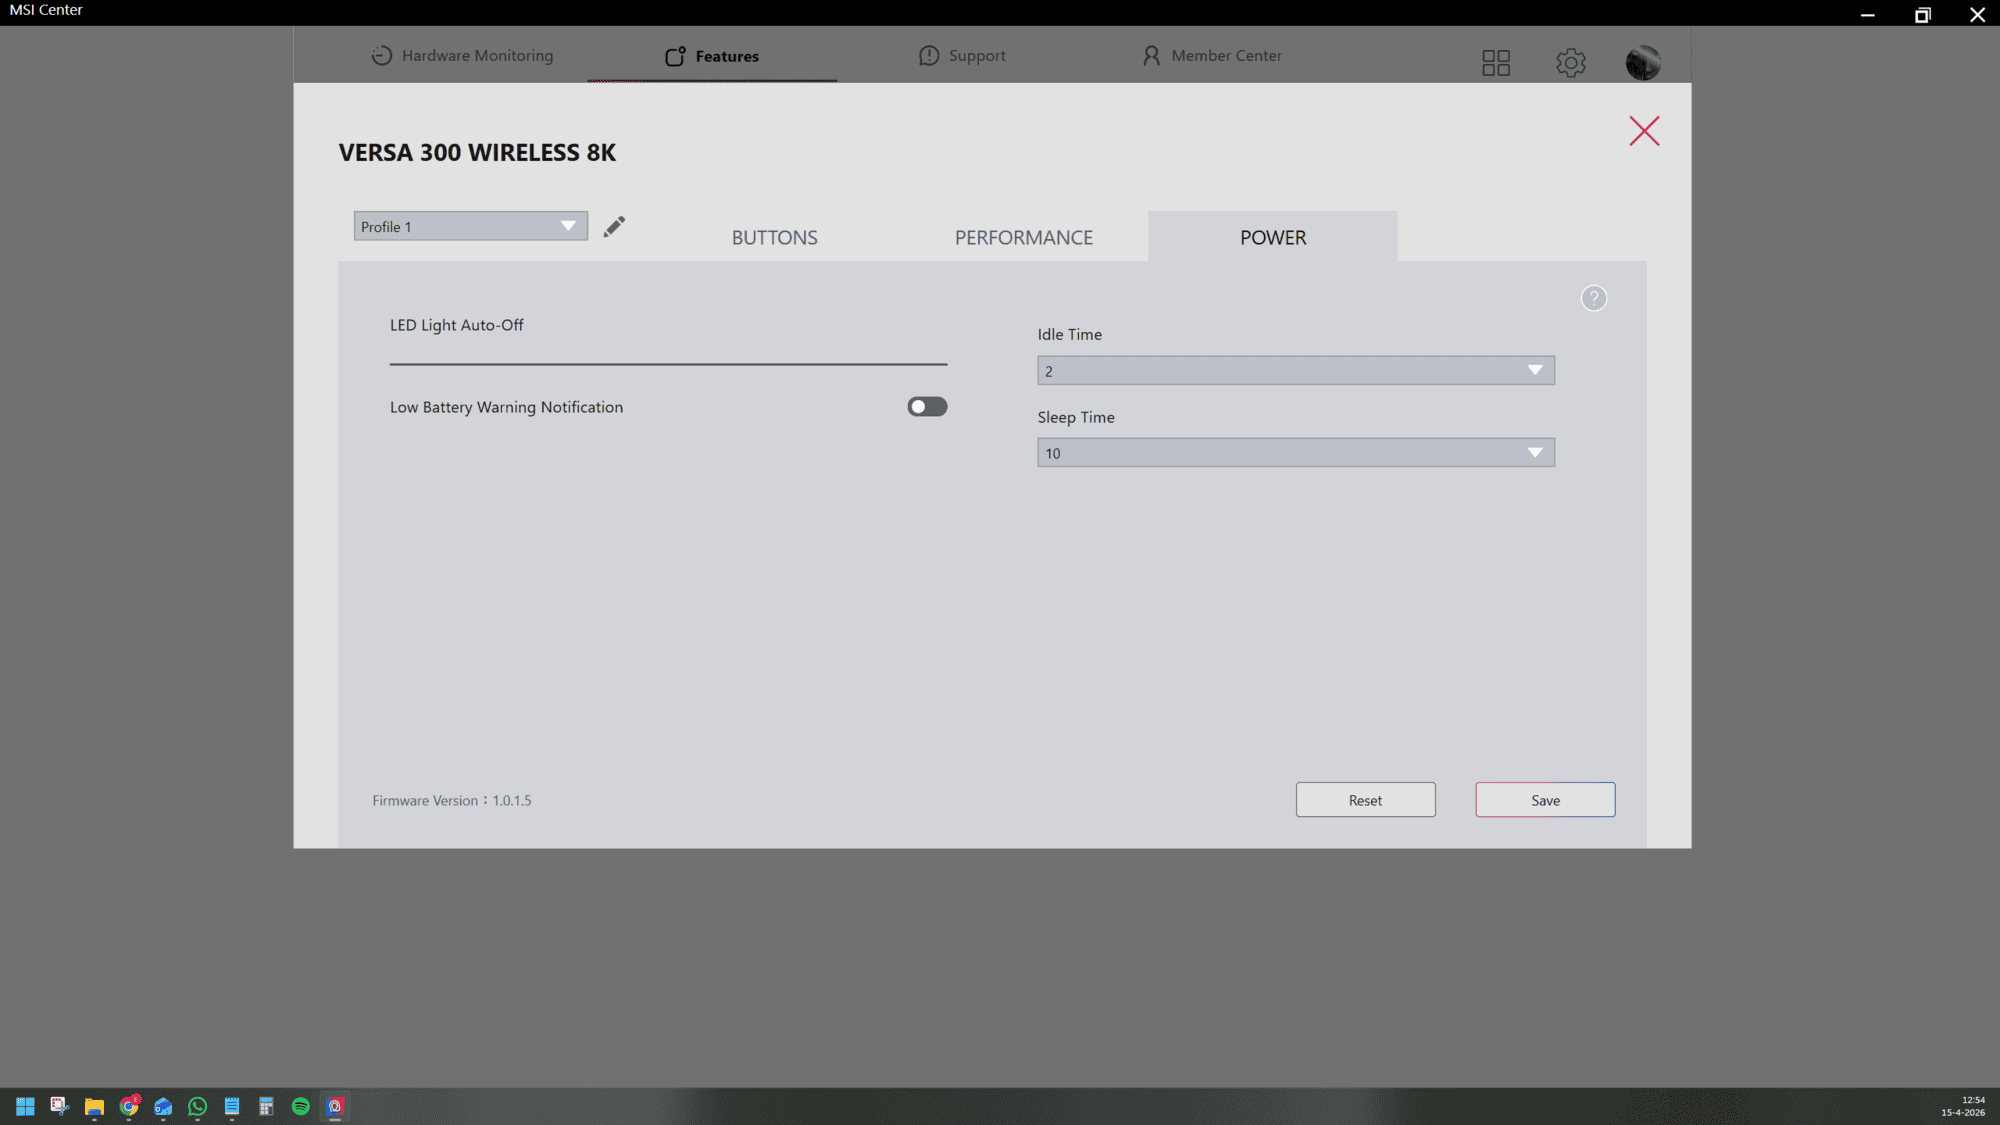Click the pencil icon to rename profile

(614, 227)
